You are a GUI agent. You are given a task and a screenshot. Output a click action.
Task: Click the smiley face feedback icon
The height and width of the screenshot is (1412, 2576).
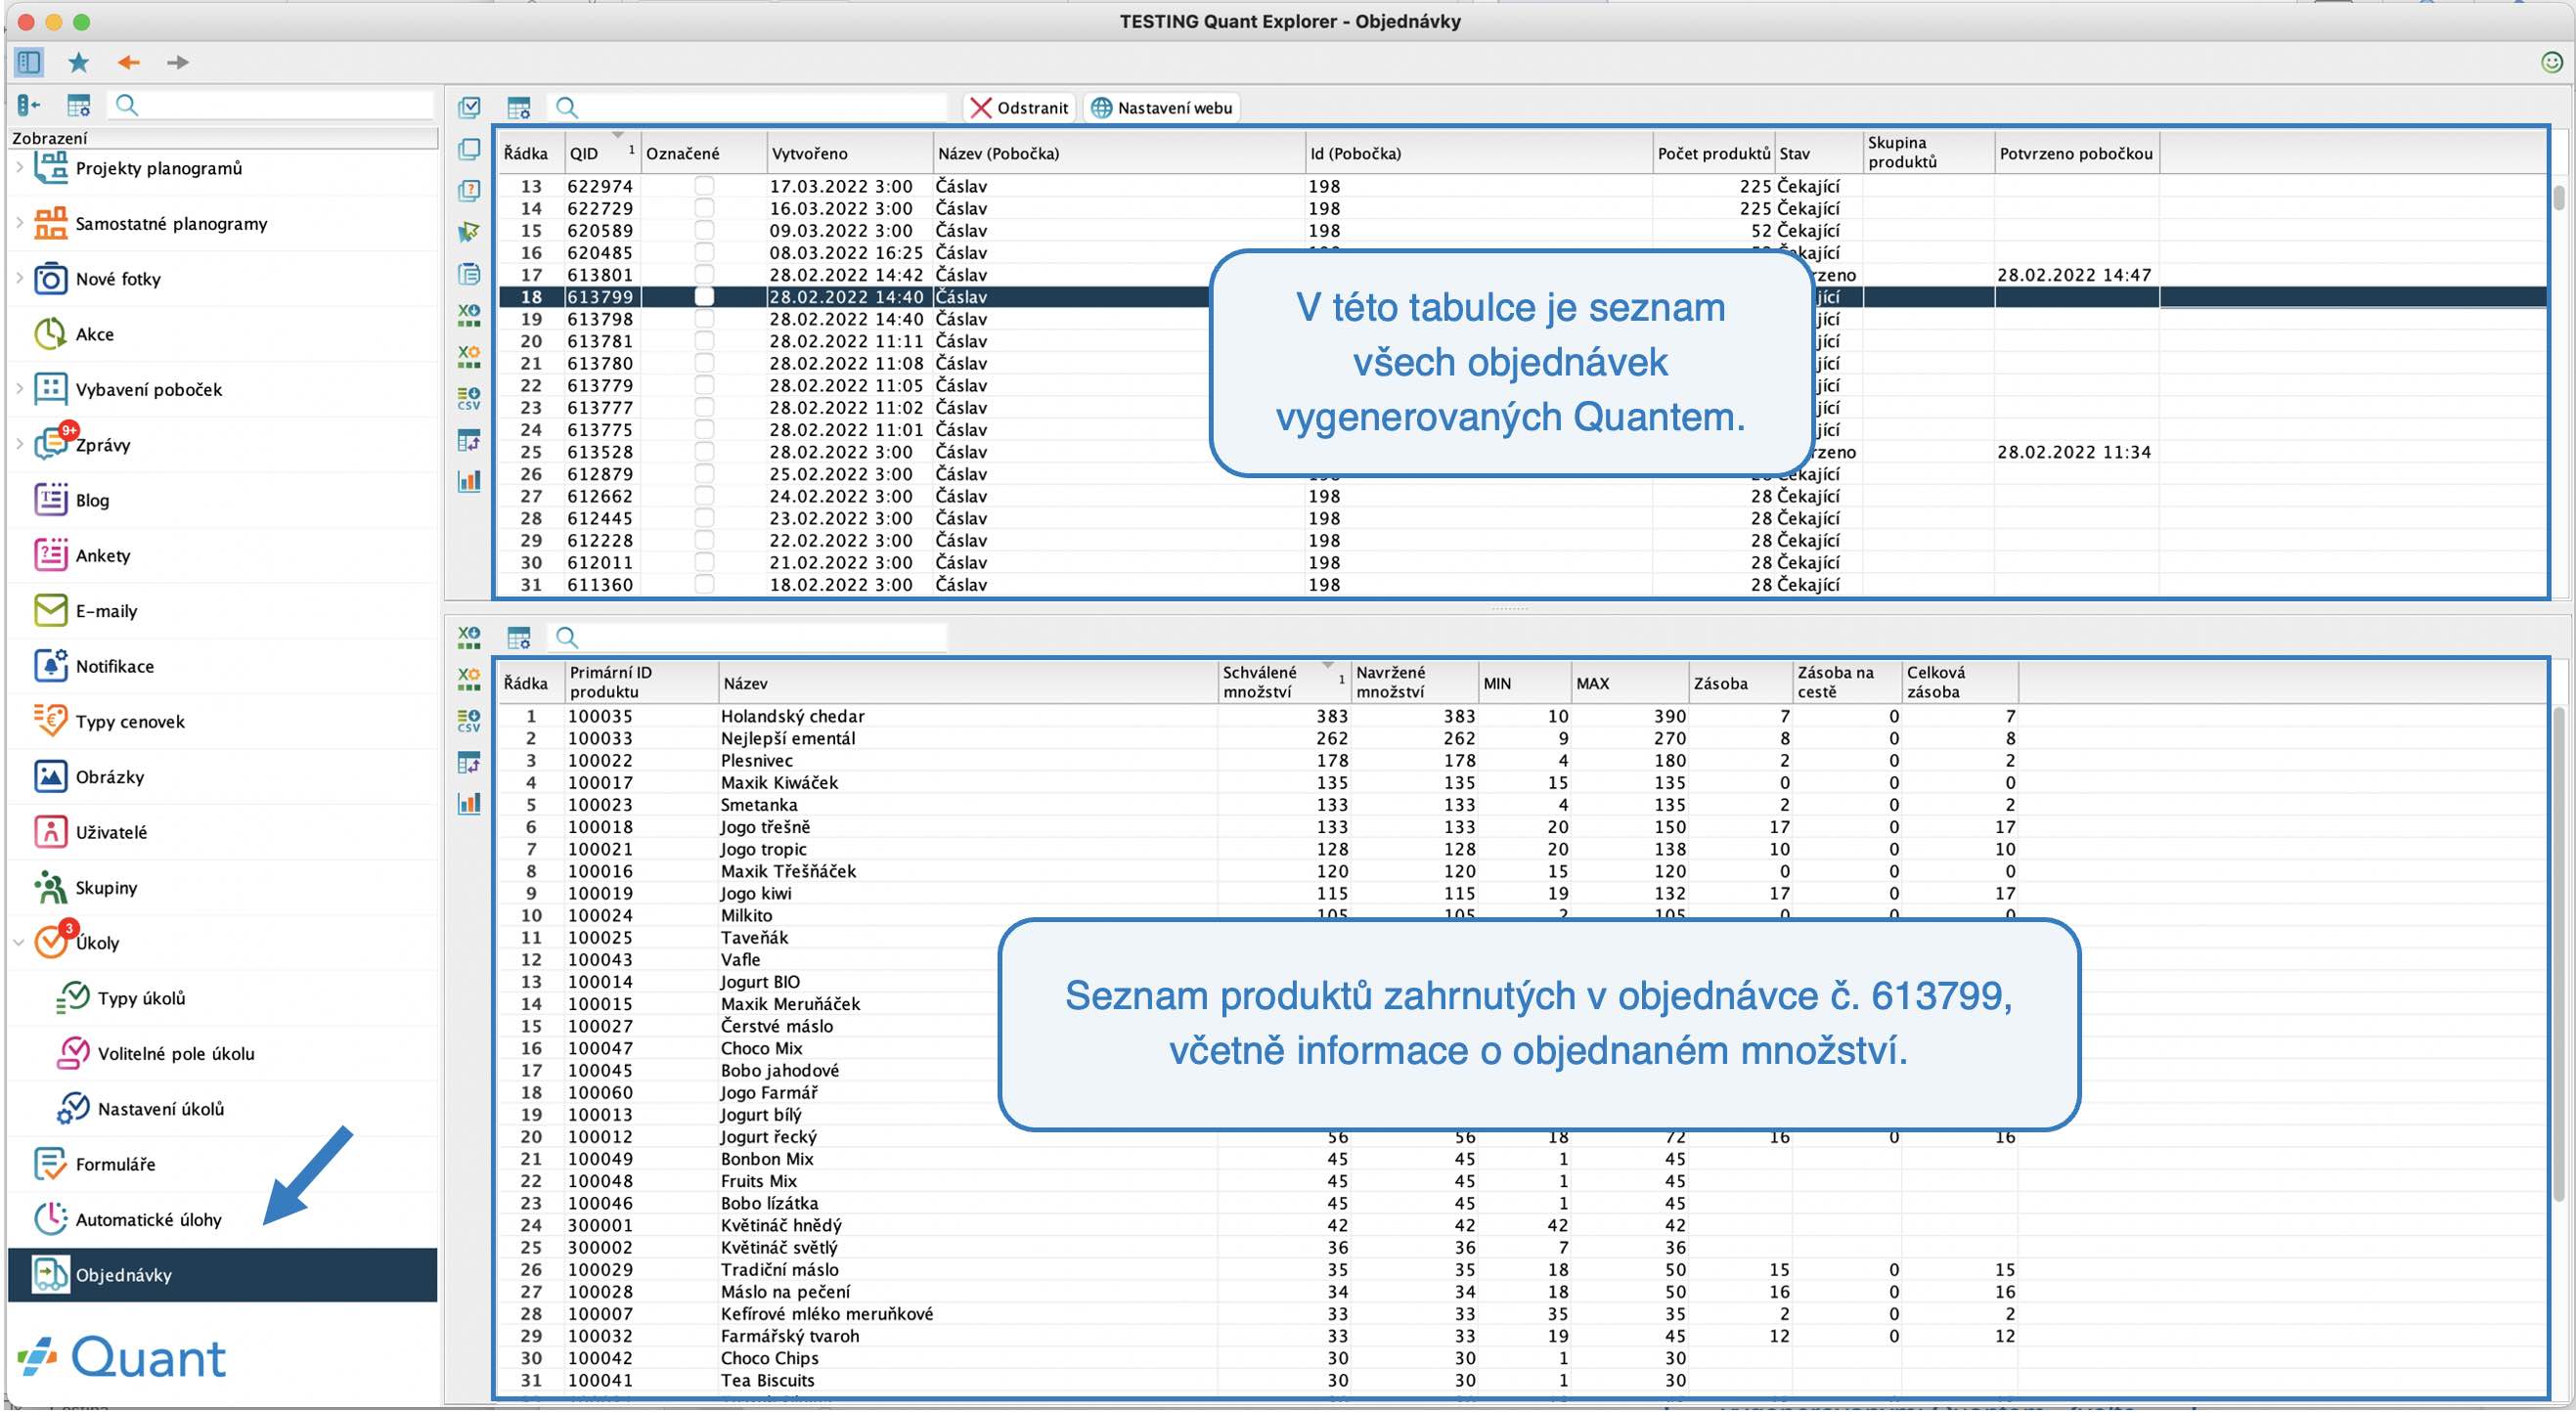coord(2551,62)
